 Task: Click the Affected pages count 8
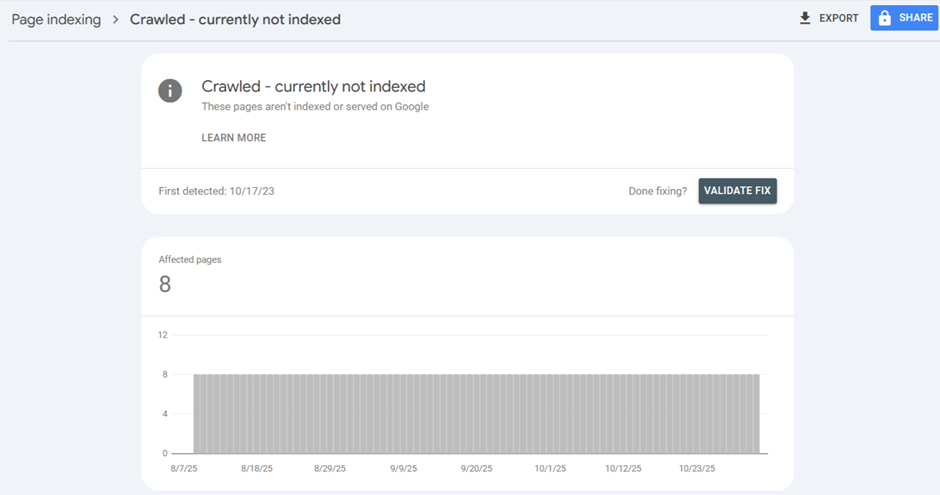click(165, 284)
